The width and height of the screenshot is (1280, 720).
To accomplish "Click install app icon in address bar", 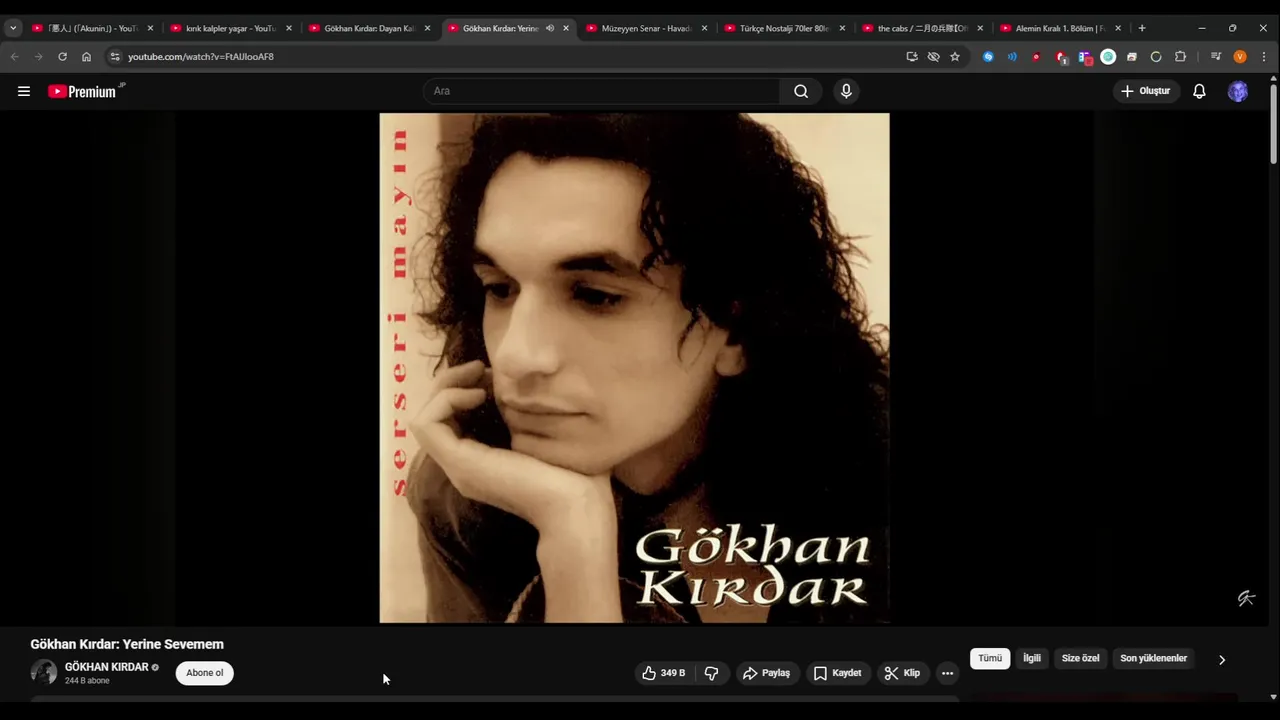I will click(912, 57).
